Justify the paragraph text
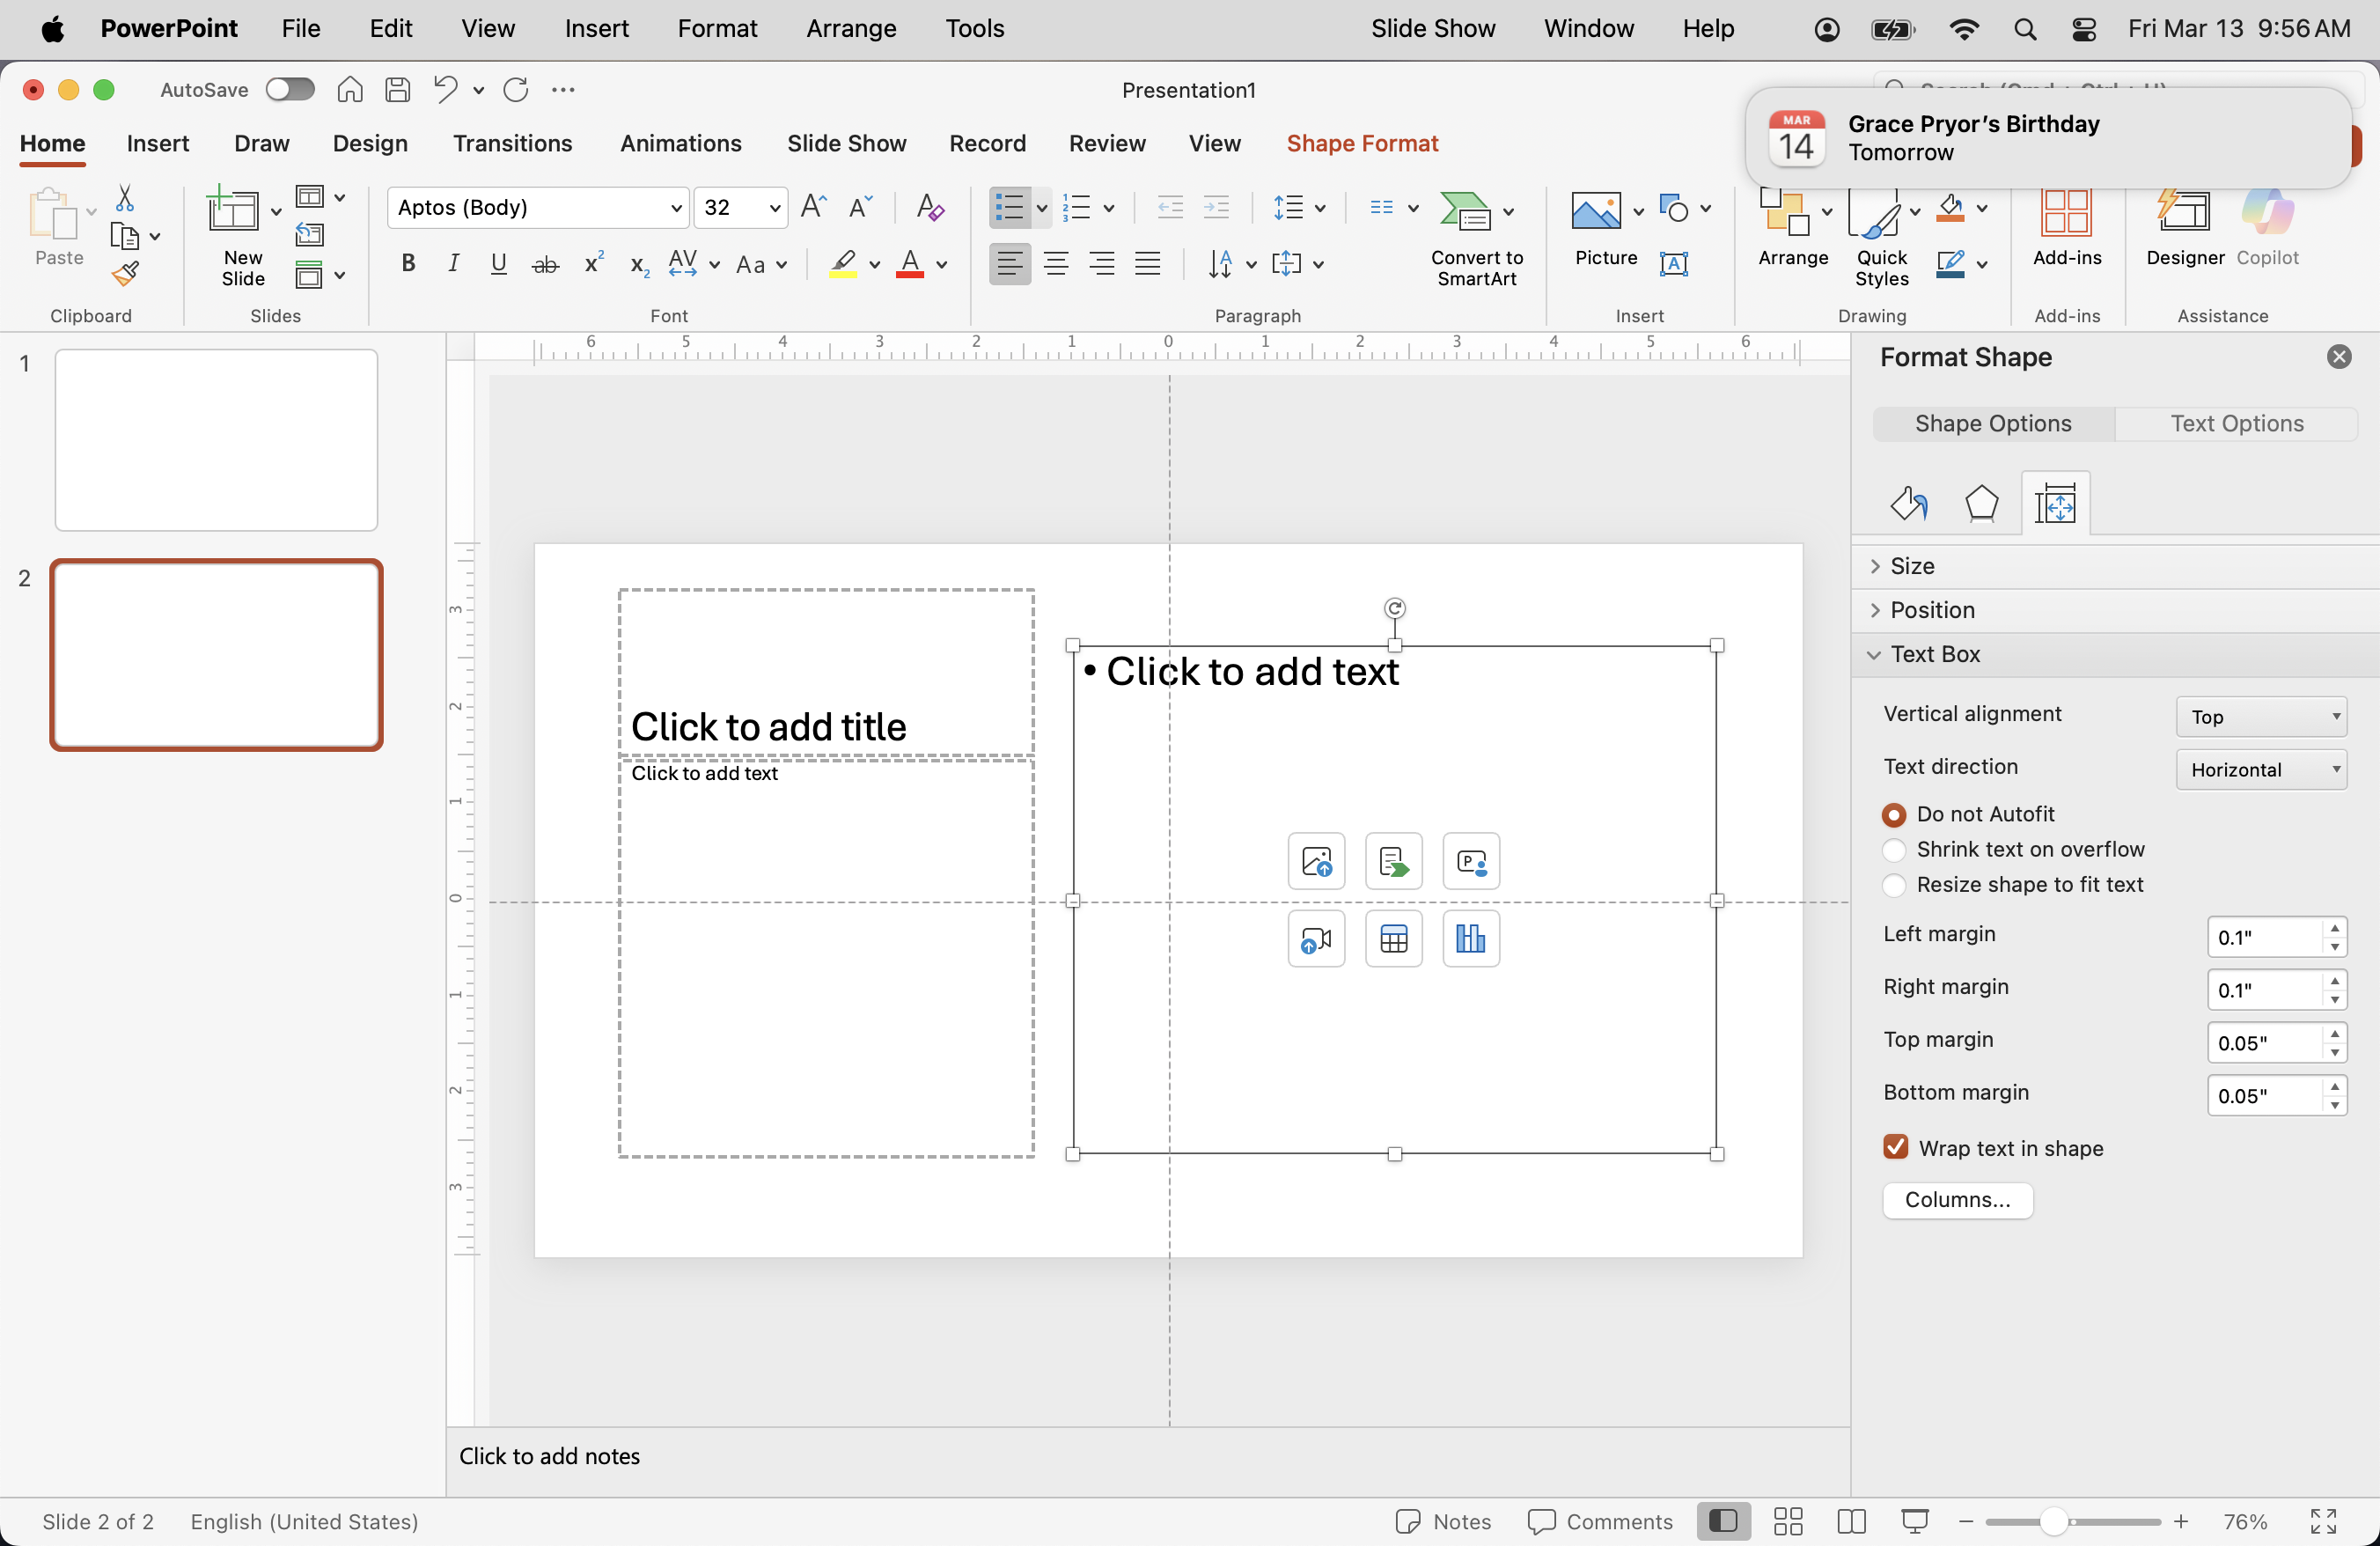This screenshot has height=1546, width=2380. (1148, 264)
